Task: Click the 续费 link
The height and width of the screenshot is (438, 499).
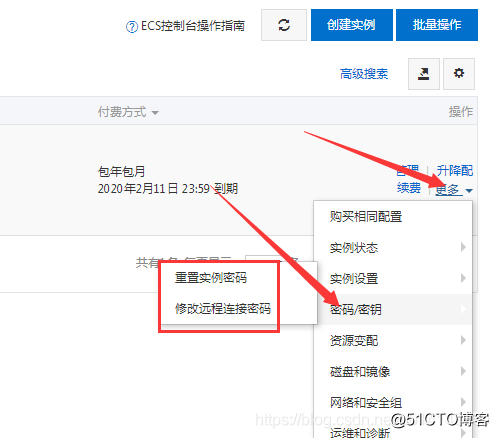Action: point(409,188)
